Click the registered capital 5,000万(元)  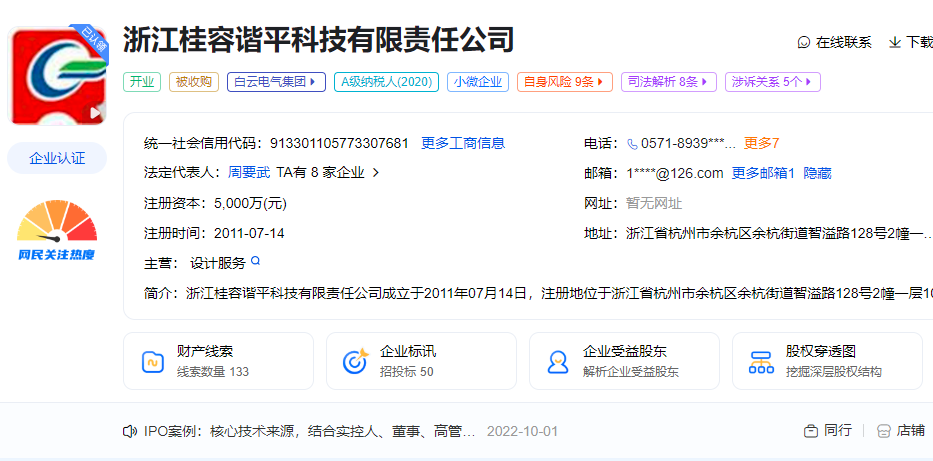251,203
